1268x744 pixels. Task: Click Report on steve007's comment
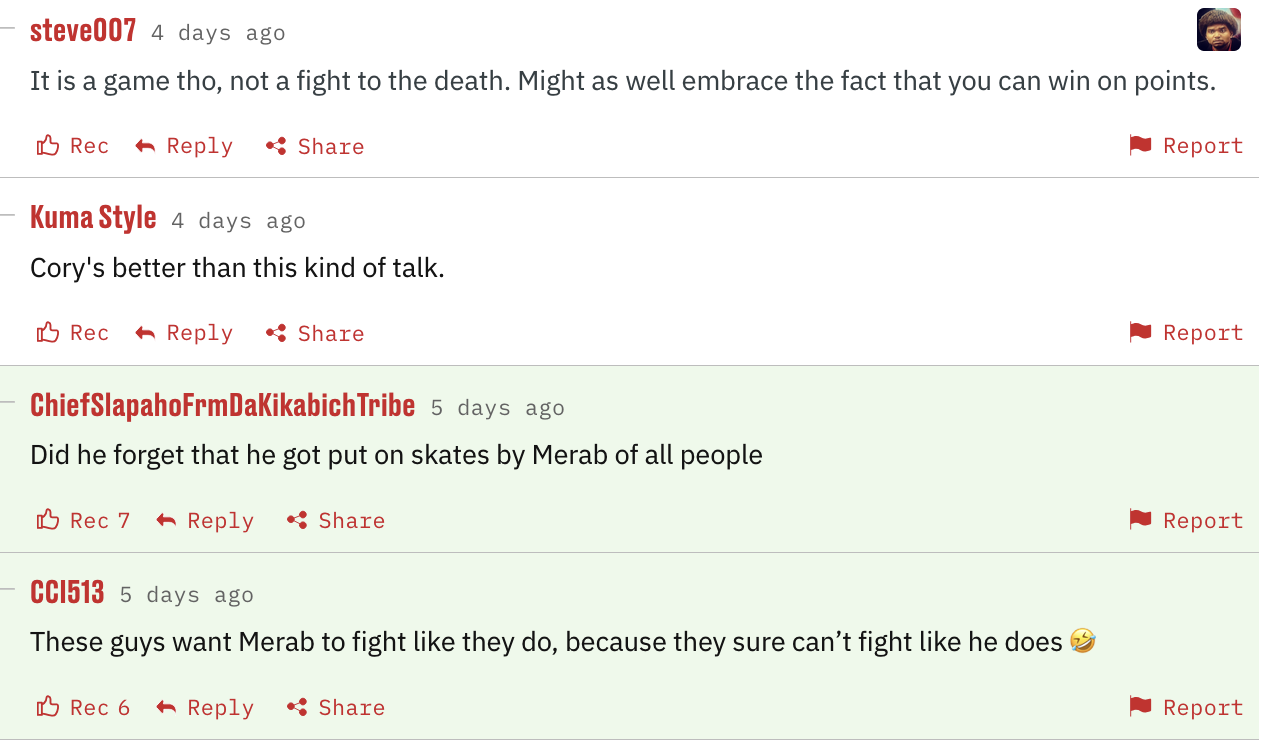(1202, 146)
